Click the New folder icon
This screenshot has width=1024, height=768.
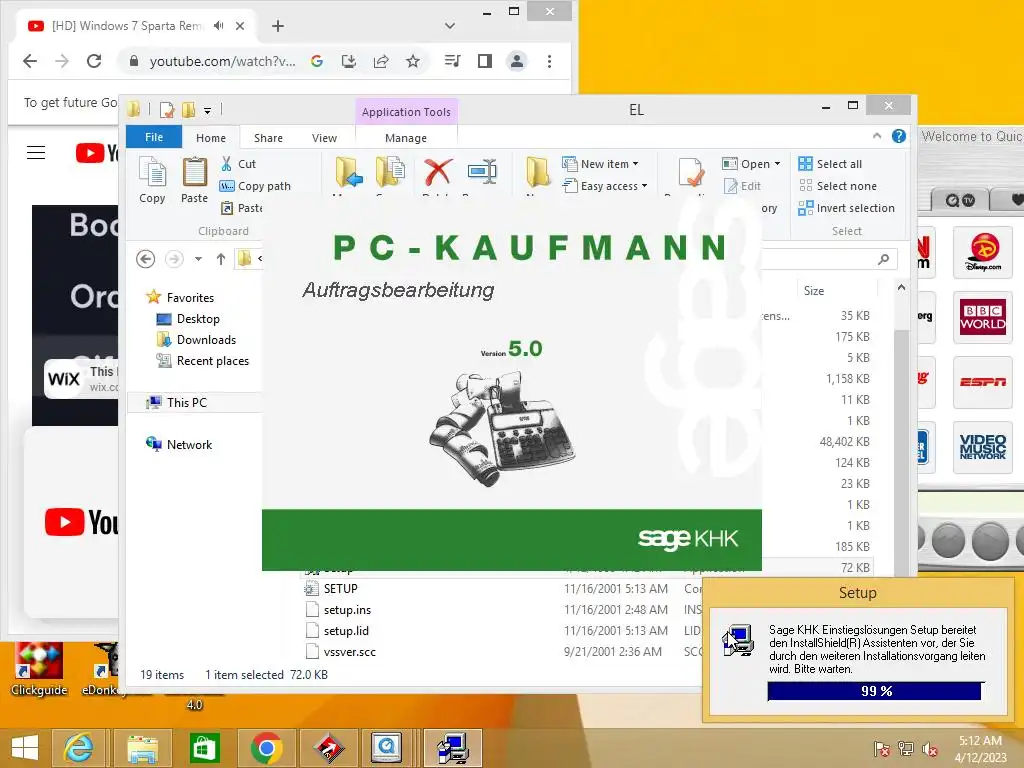(x=538, y=172)
